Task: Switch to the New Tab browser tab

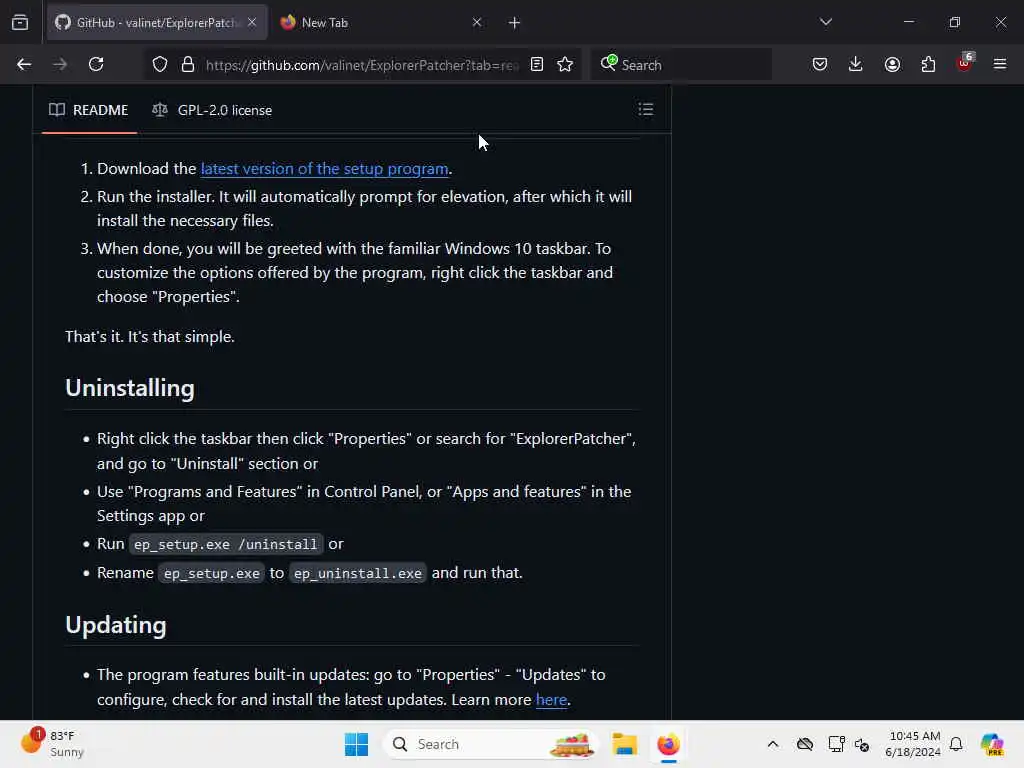Action: tap(381, 22)
